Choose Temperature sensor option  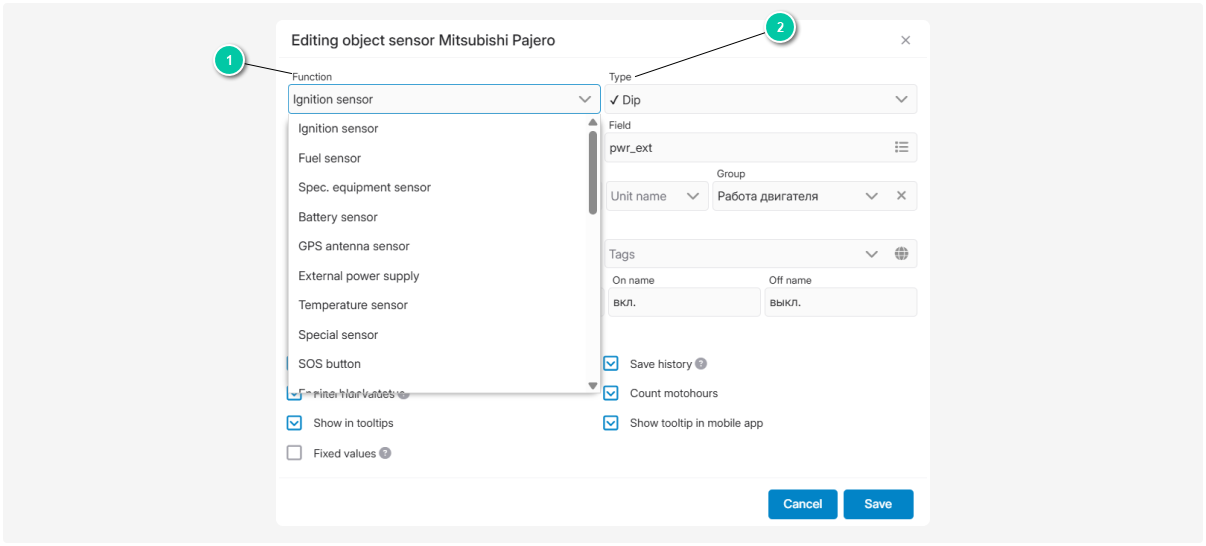pos(353,305)
